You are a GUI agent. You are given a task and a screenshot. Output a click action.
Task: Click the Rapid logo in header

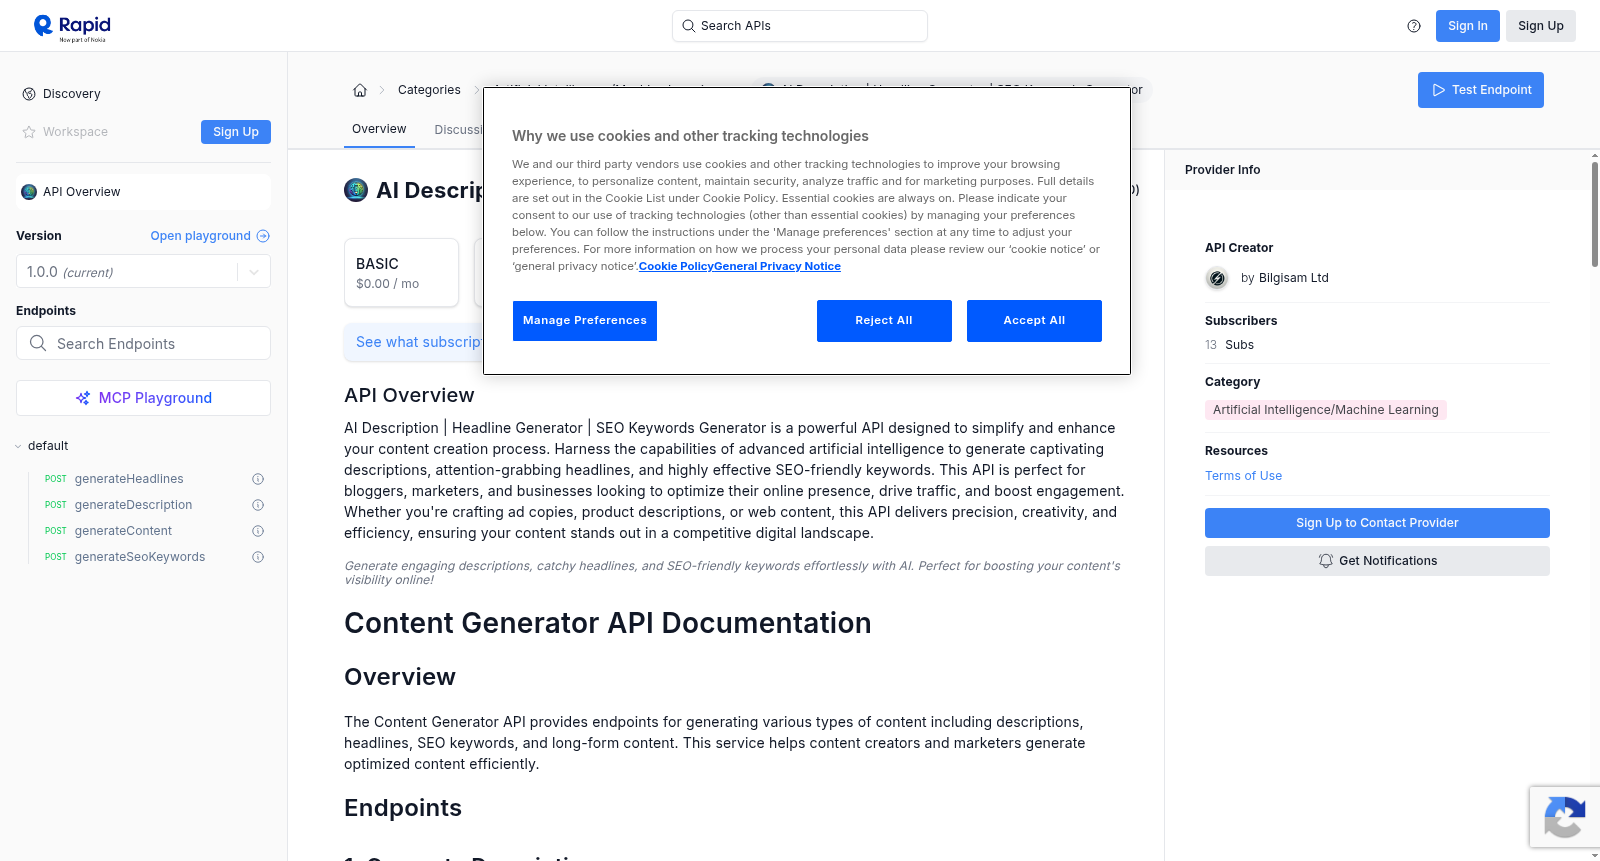click(x=72, y=27)
